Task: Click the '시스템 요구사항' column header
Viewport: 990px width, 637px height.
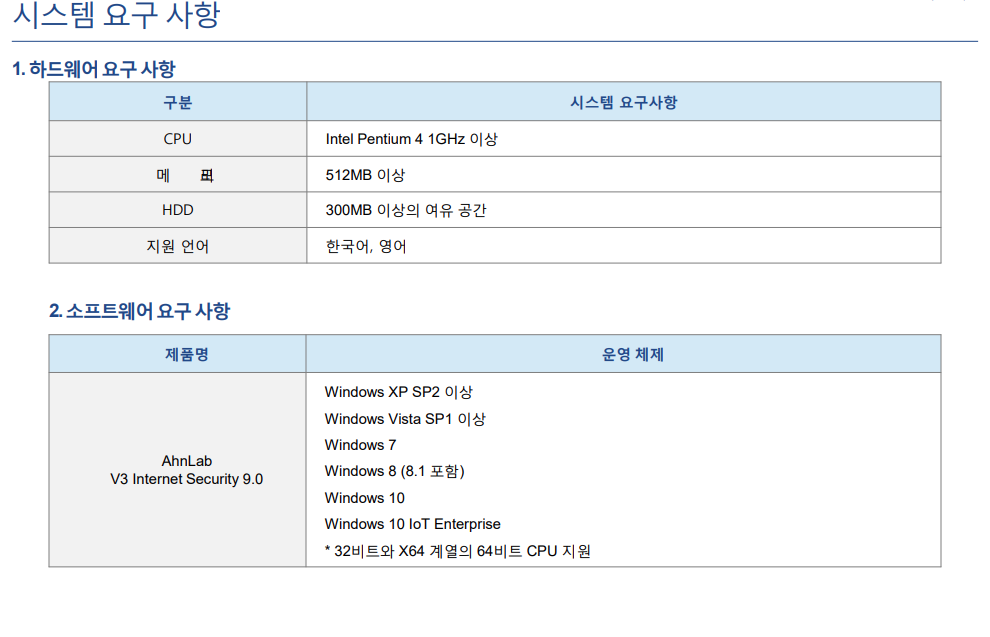Action: pos(624,102)
